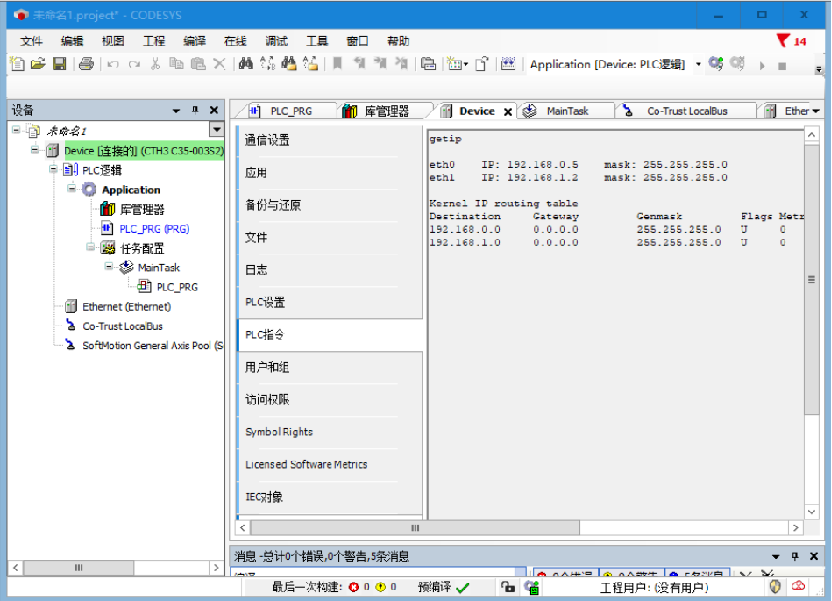The width and height of the screenshot is (832, 601).
Task: Open the 备份与还原 device page
Action: tap(330, 205)
